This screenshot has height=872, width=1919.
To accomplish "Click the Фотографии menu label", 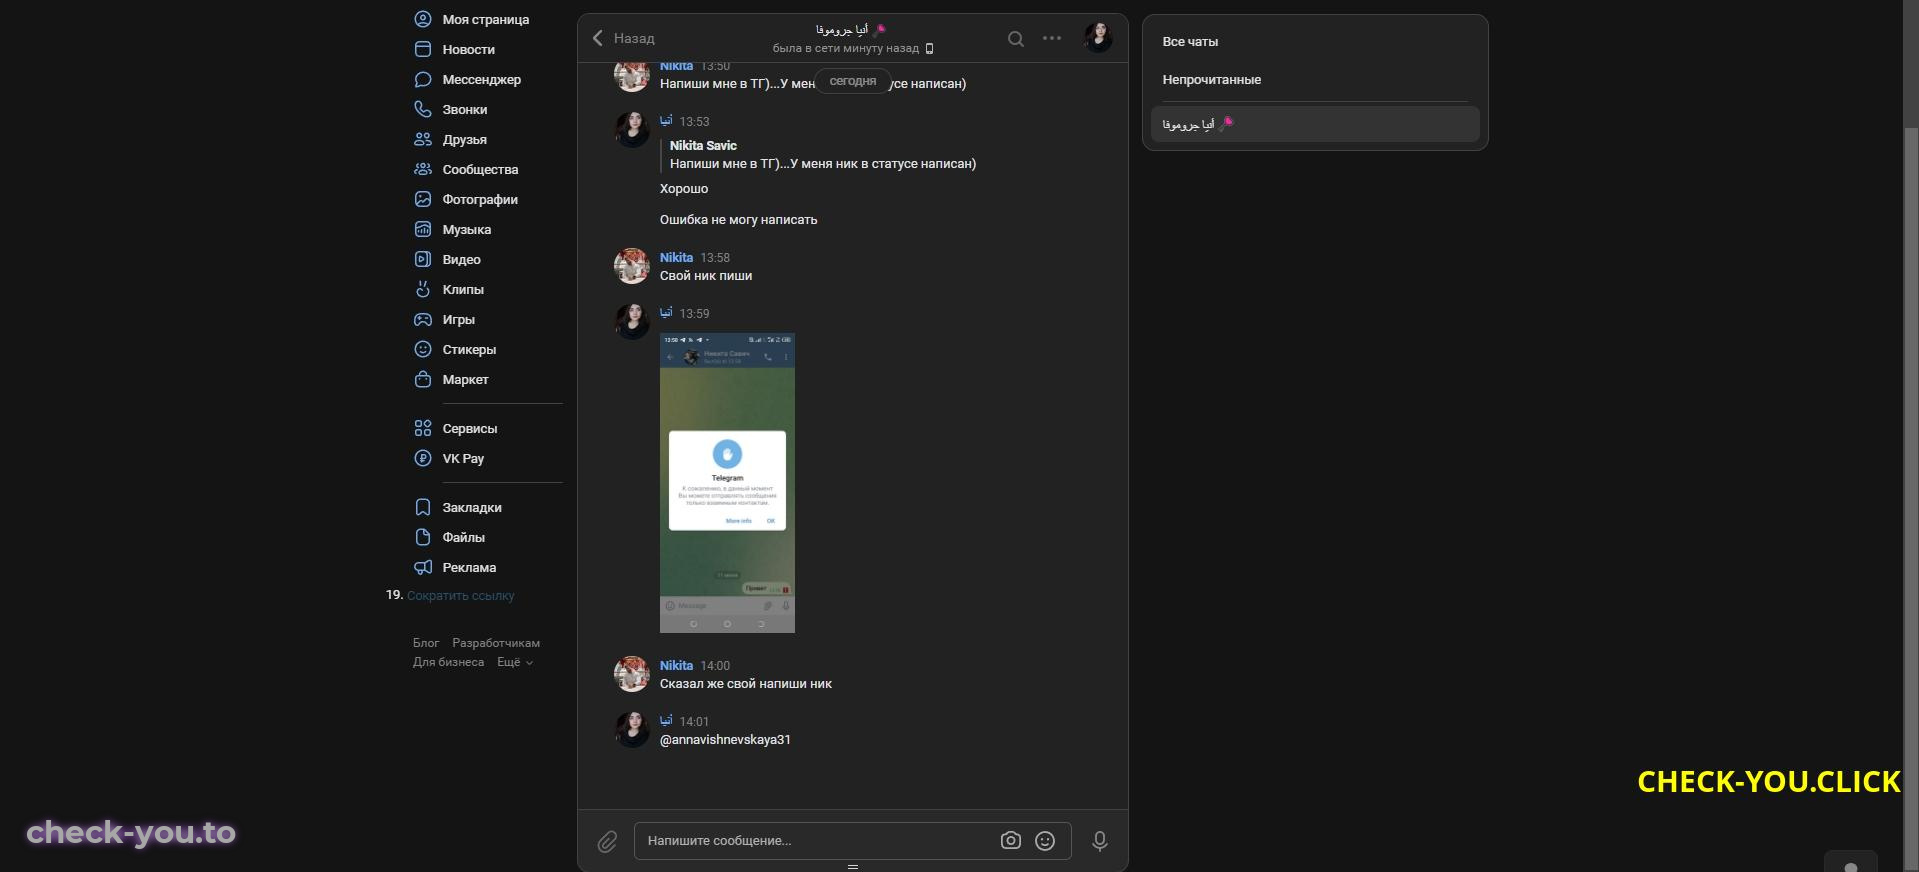I will click(x=480, y=199).
